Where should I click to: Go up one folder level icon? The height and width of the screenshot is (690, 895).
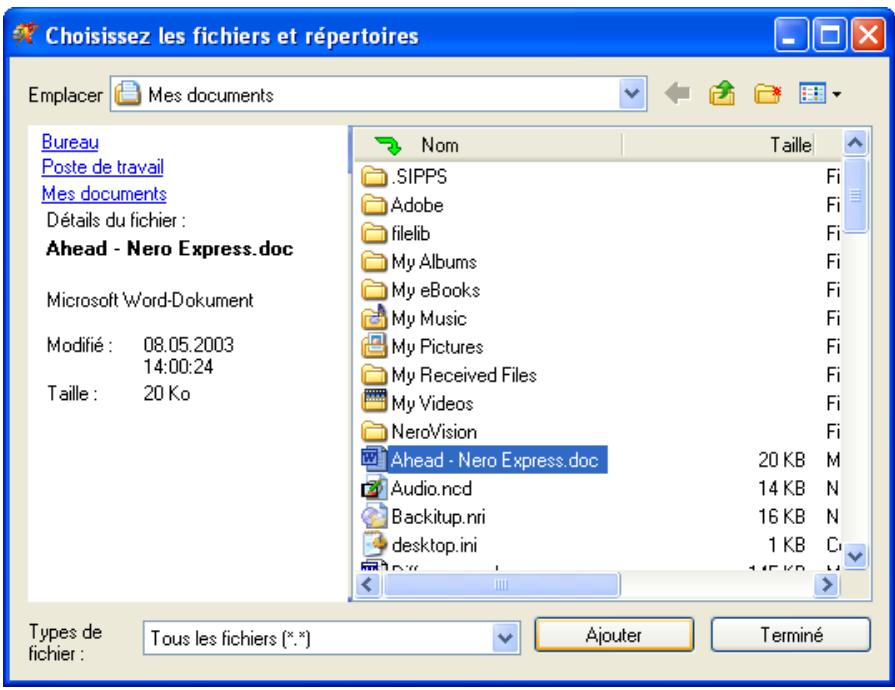[722, 93]
